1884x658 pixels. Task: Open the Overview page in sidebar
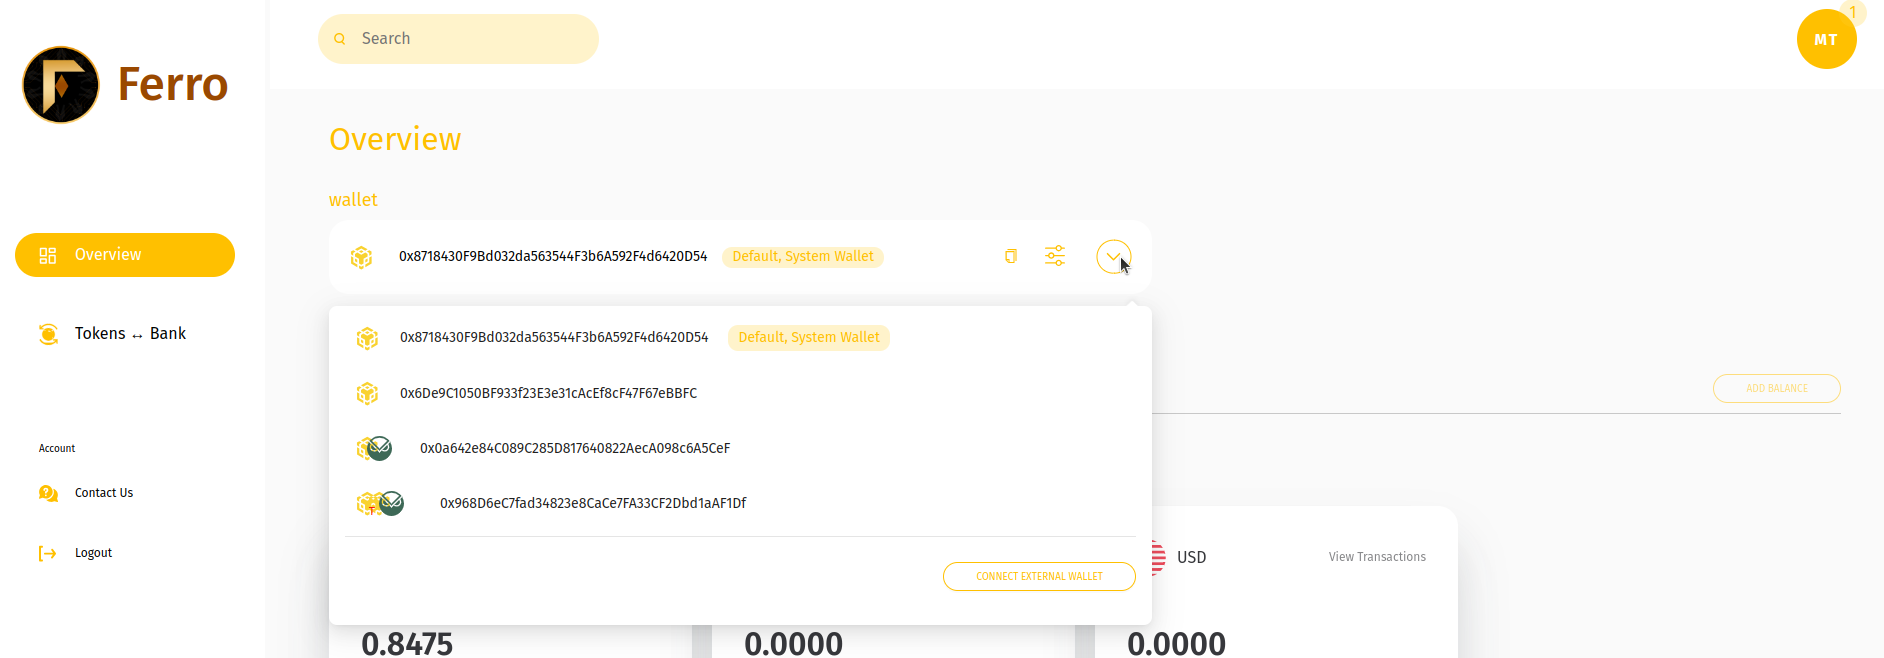click(125, 255)
